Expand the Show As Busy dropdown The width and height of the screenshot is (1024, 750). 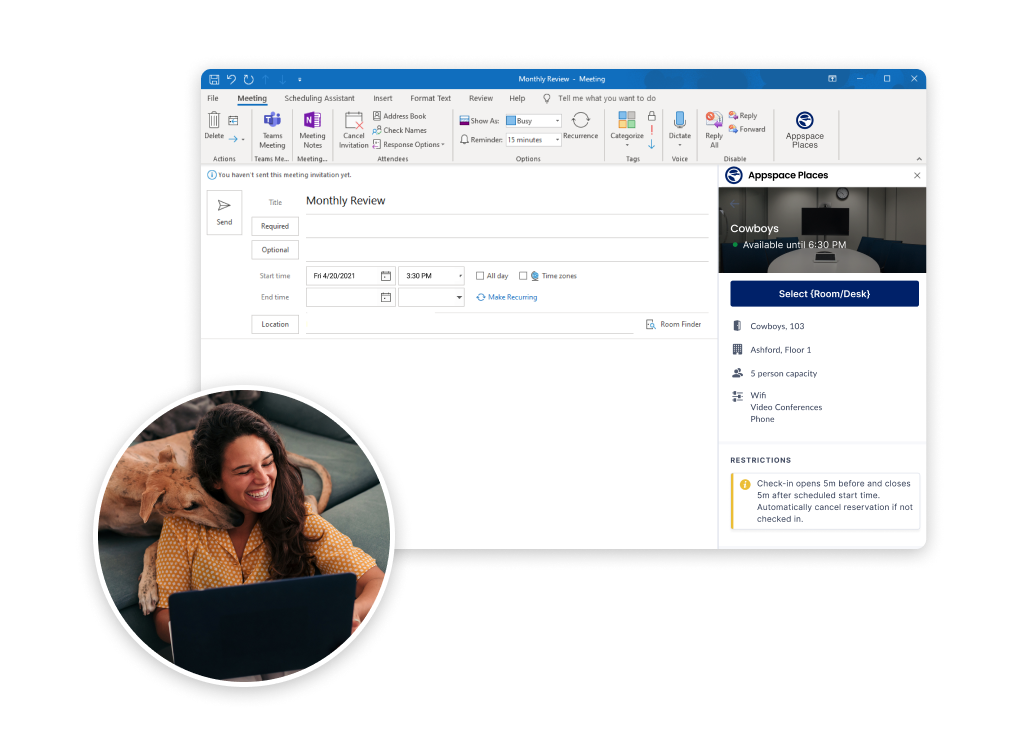557,121
